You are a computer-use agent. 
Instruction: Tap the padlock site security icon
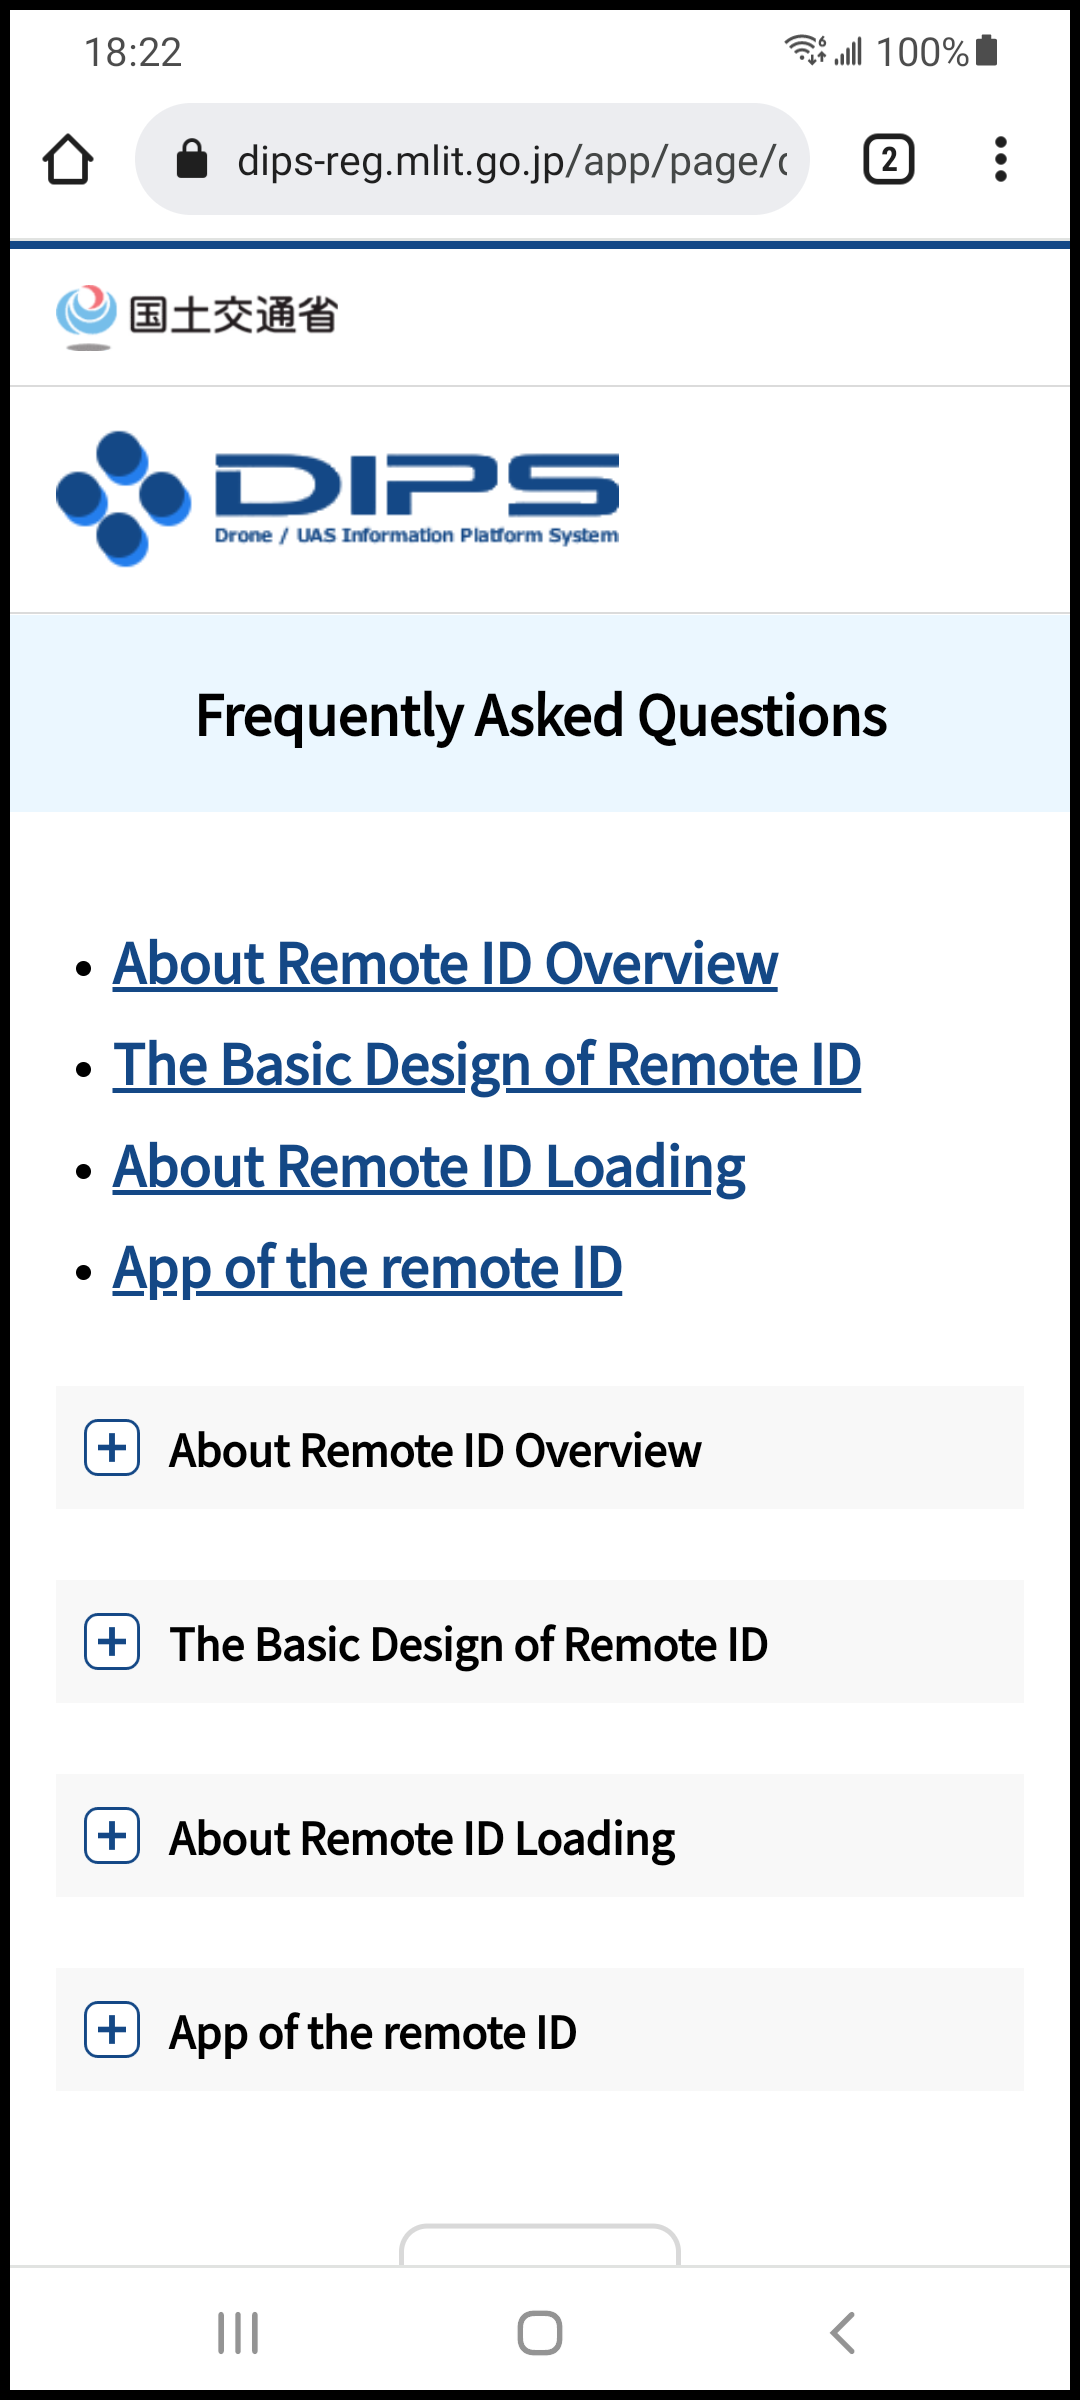191,159
